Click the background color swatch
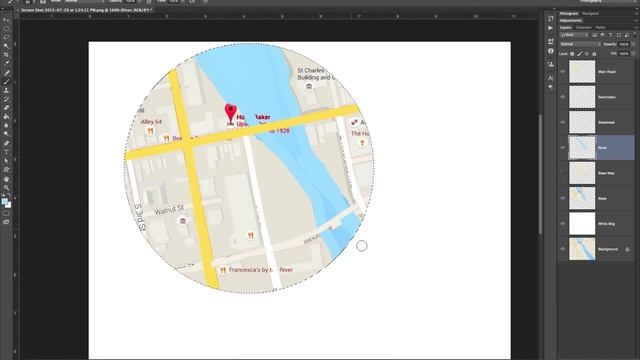 coord(9,205)
